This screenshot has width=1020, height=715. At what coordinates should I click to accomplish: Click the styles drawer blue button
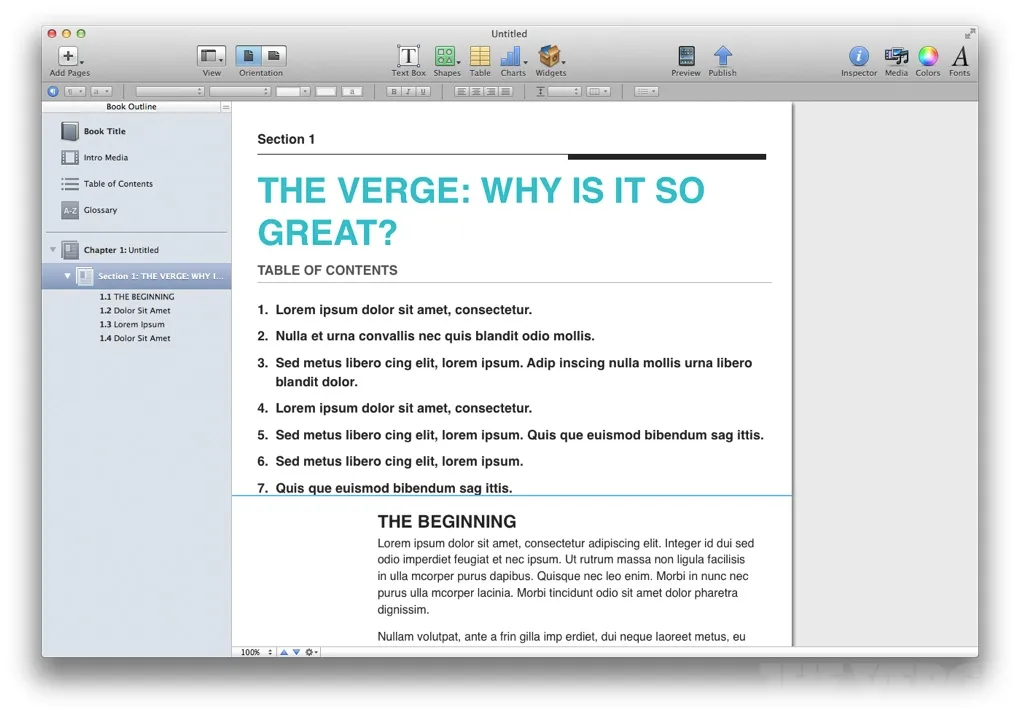53,92
